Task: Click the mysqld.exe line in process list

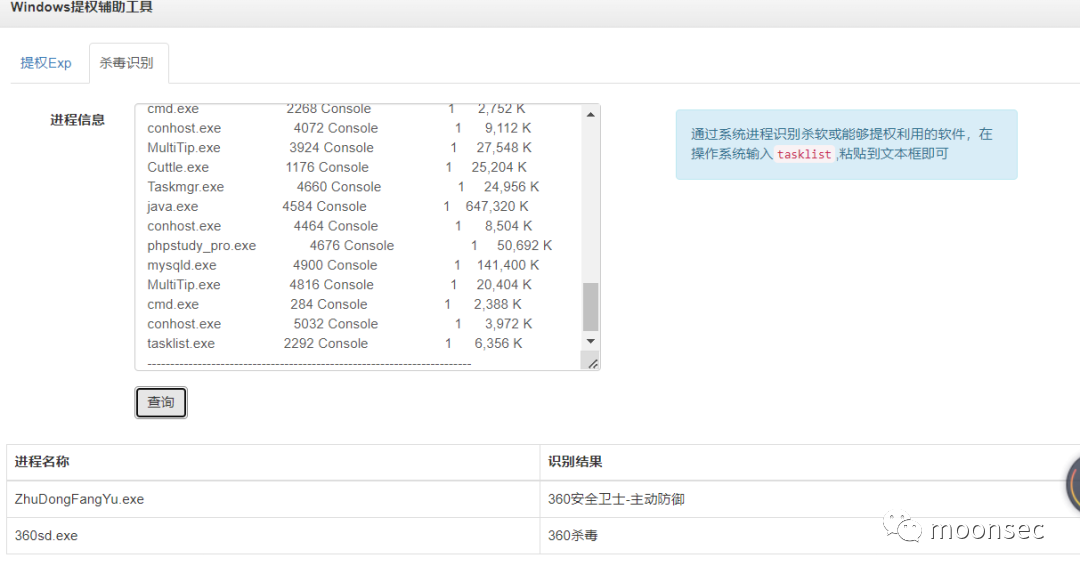Action: (182, 265)
